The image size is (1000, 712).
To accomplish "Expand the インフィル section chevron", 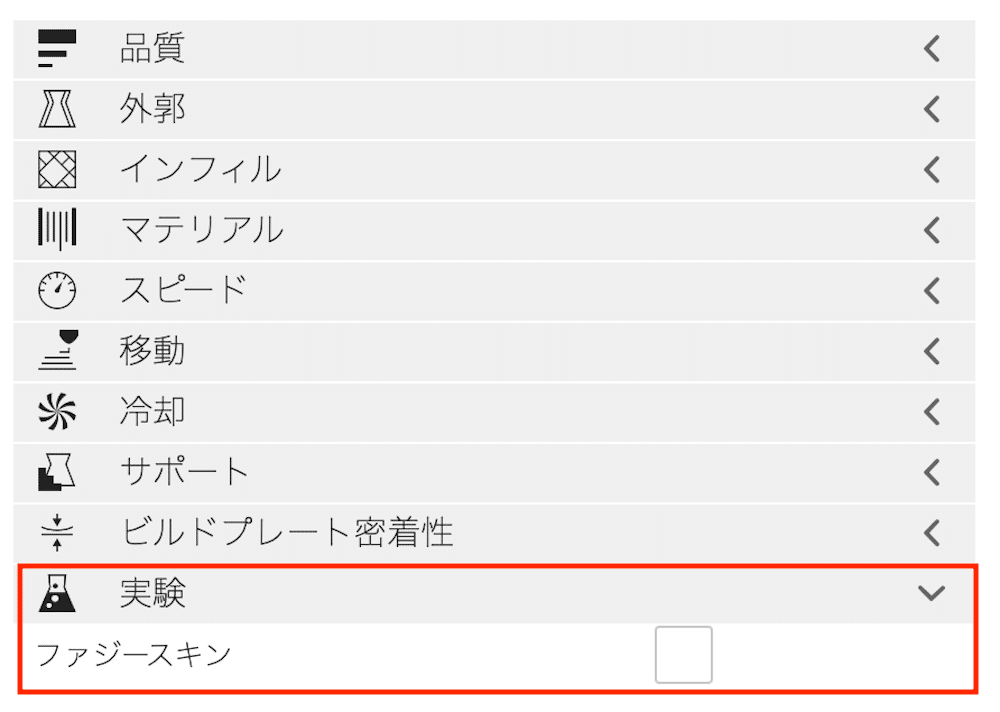I will point(932,170).
